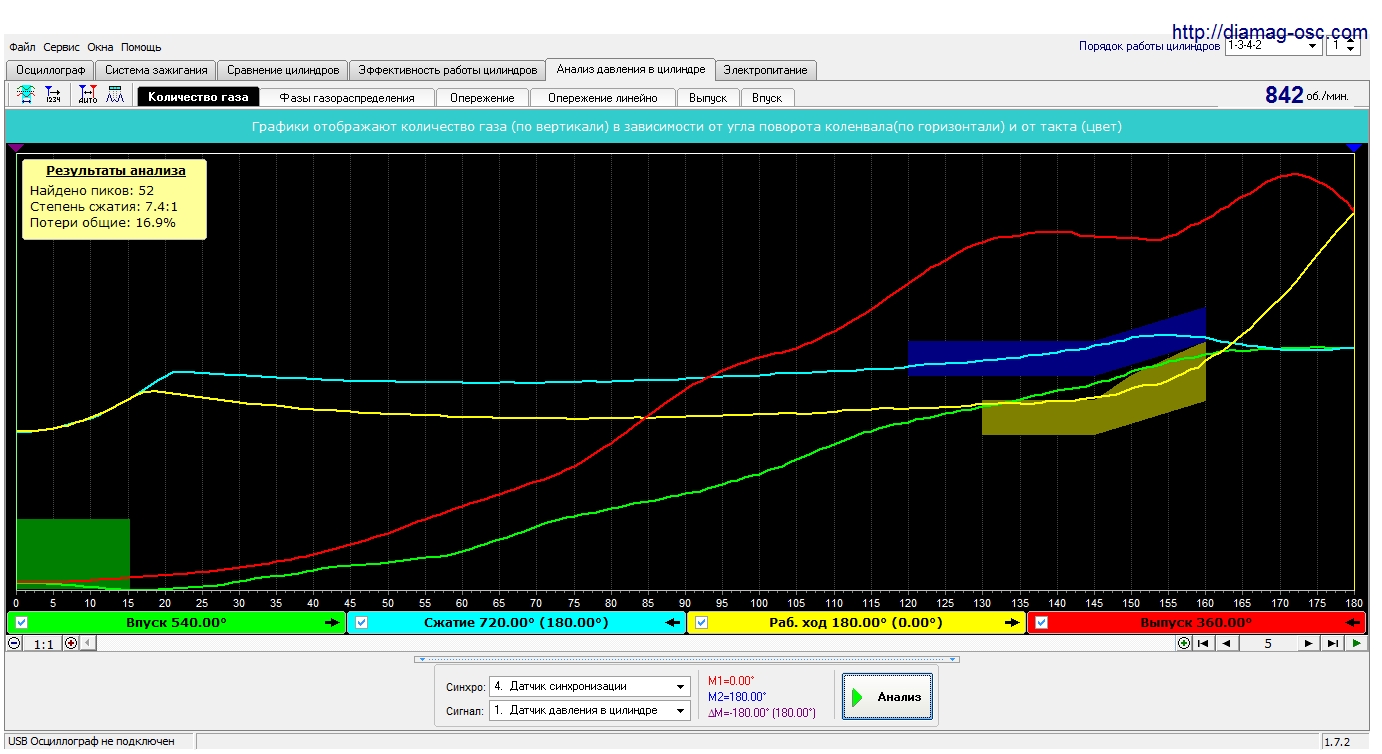Screen dimensions: 1382x754
Task: Click the 'Потери общие: 16.9%' line
Action: pyautogui.click(x=103, y=222)
